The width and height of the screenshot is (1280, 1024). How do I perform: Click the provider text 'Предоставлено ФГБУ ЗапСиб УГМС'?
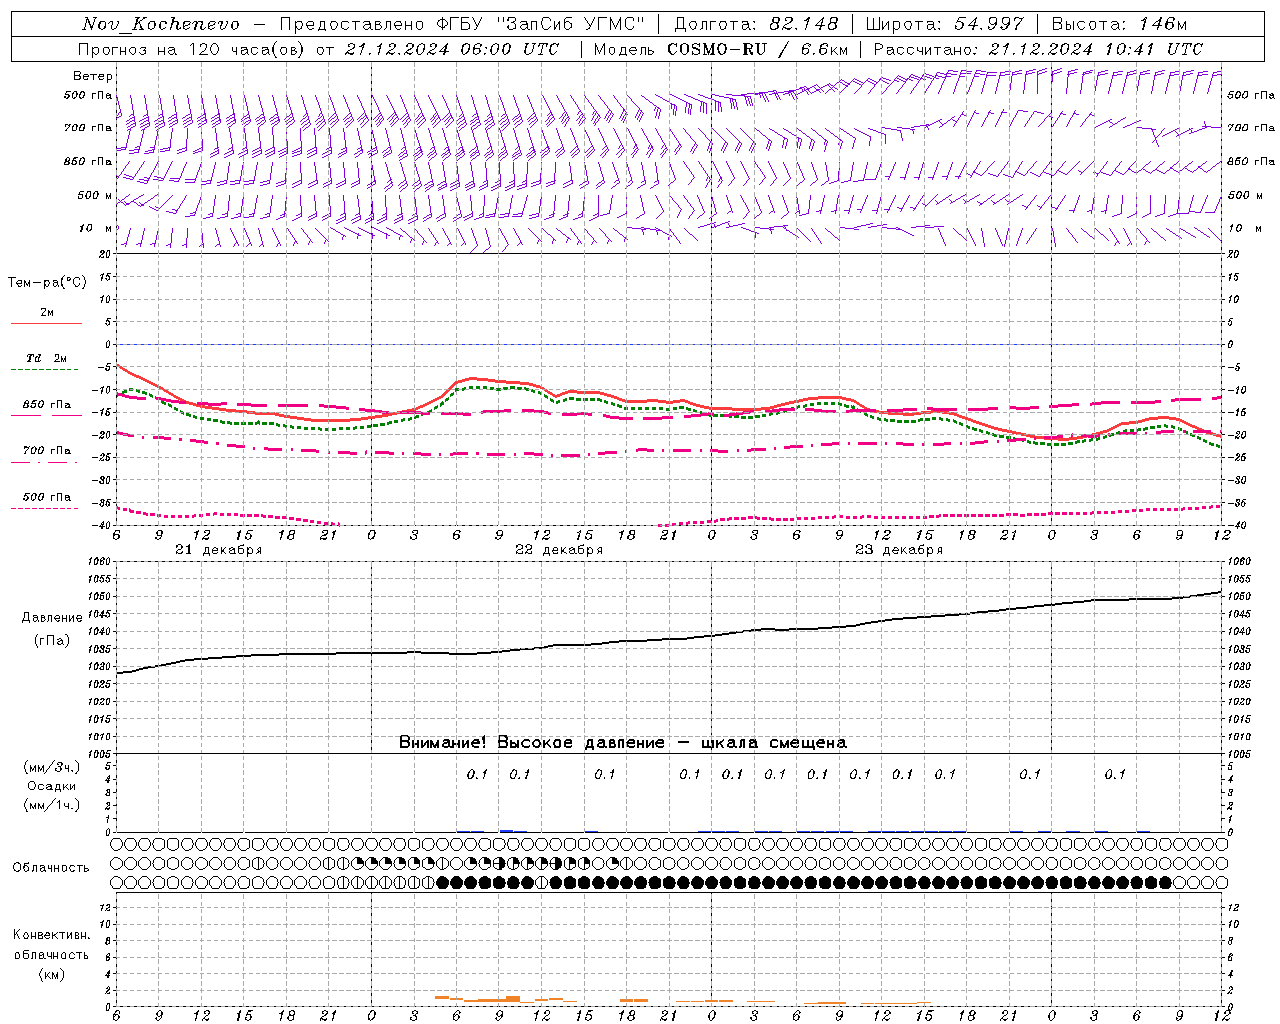pos(462,24)
